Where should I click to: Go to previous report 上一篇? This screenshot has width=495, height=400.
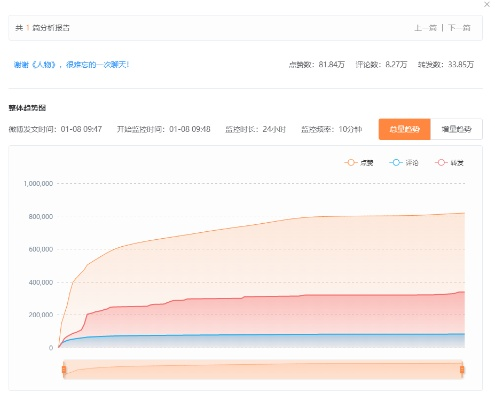pos(425,28)
